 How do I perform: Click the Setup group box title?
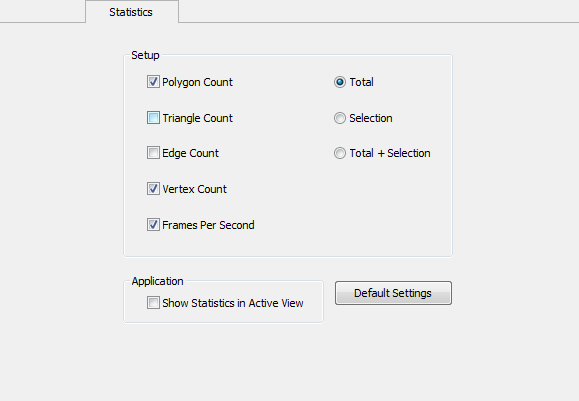pos(145,55)
